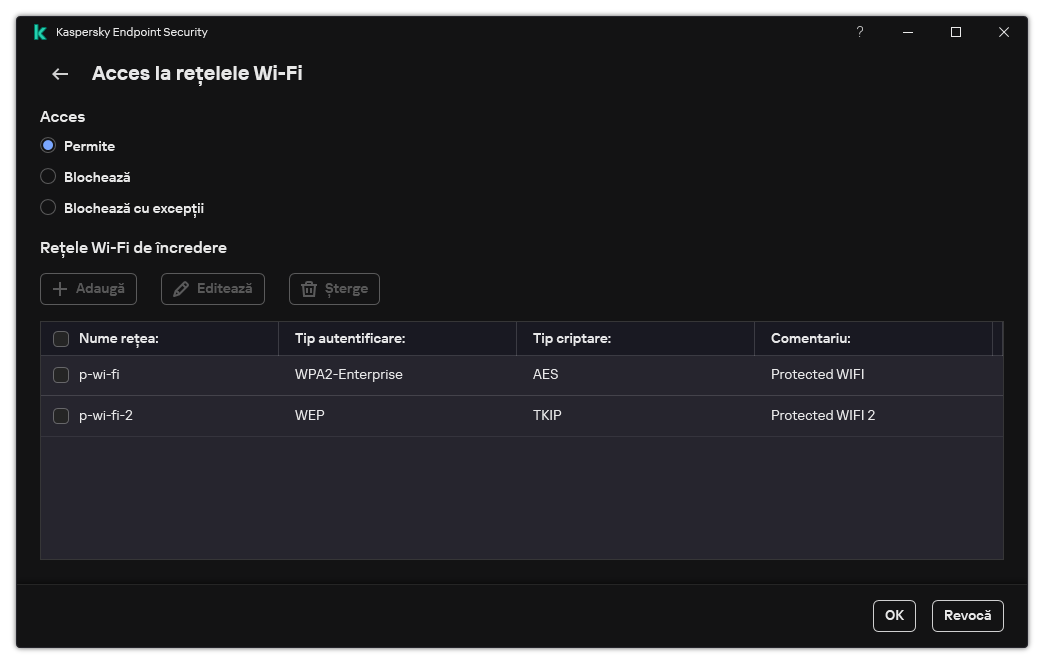Open help via the question mark icon

(x=859, y=32)
